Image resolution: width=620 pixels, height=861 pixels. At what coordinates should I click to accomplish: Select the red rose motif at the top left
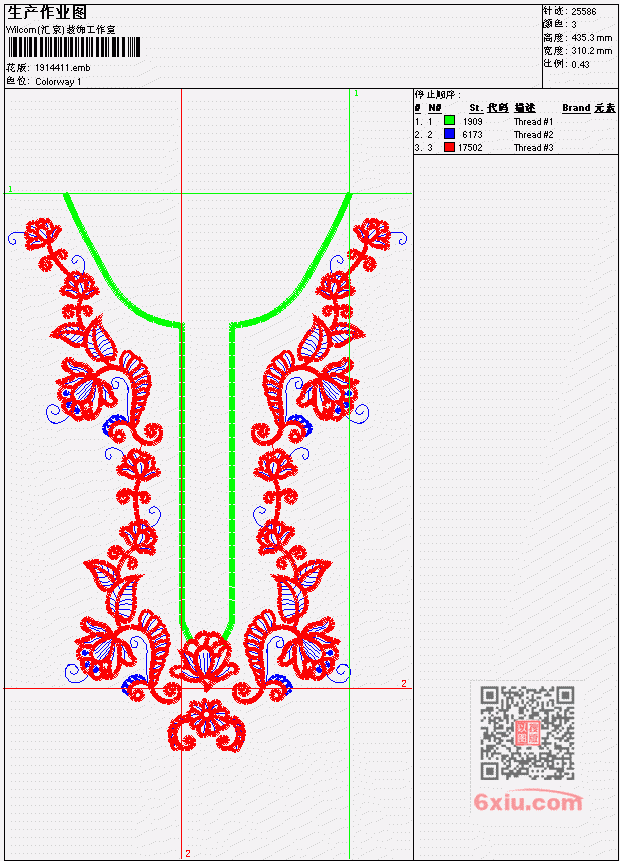(42, 233)
